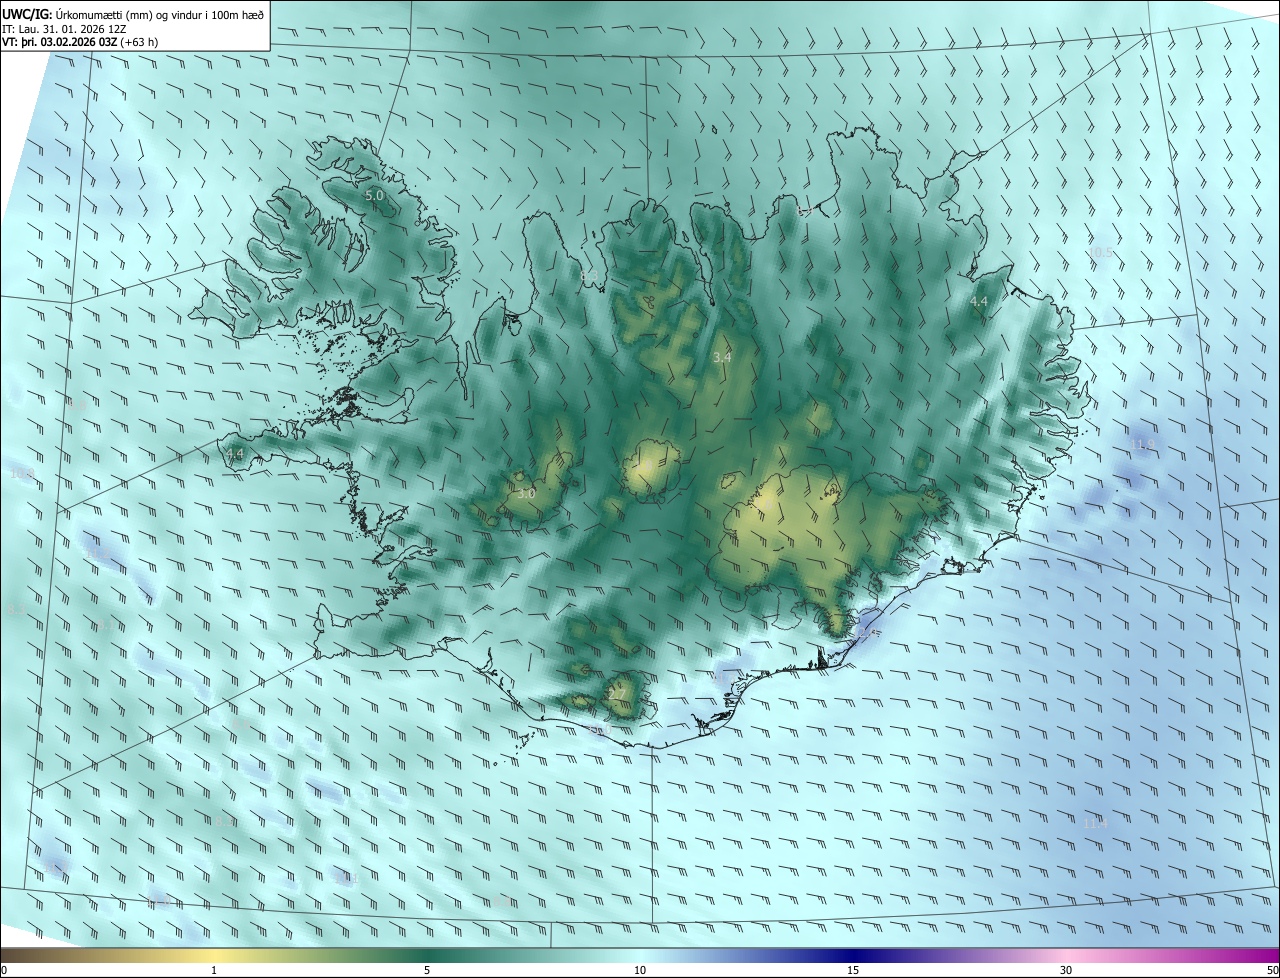
Task: Click the 5 tick on the colour scale
Action: point(427,970)
